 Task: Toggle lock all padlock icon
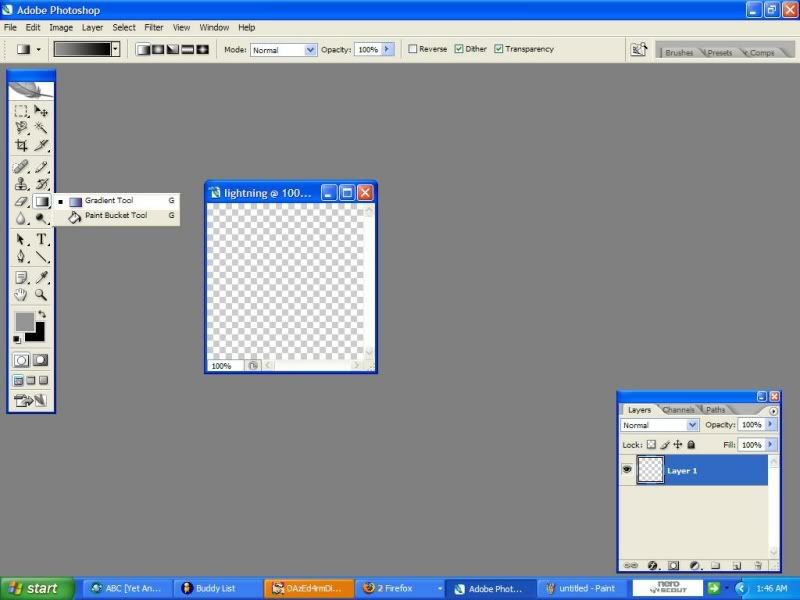point(691,445)
